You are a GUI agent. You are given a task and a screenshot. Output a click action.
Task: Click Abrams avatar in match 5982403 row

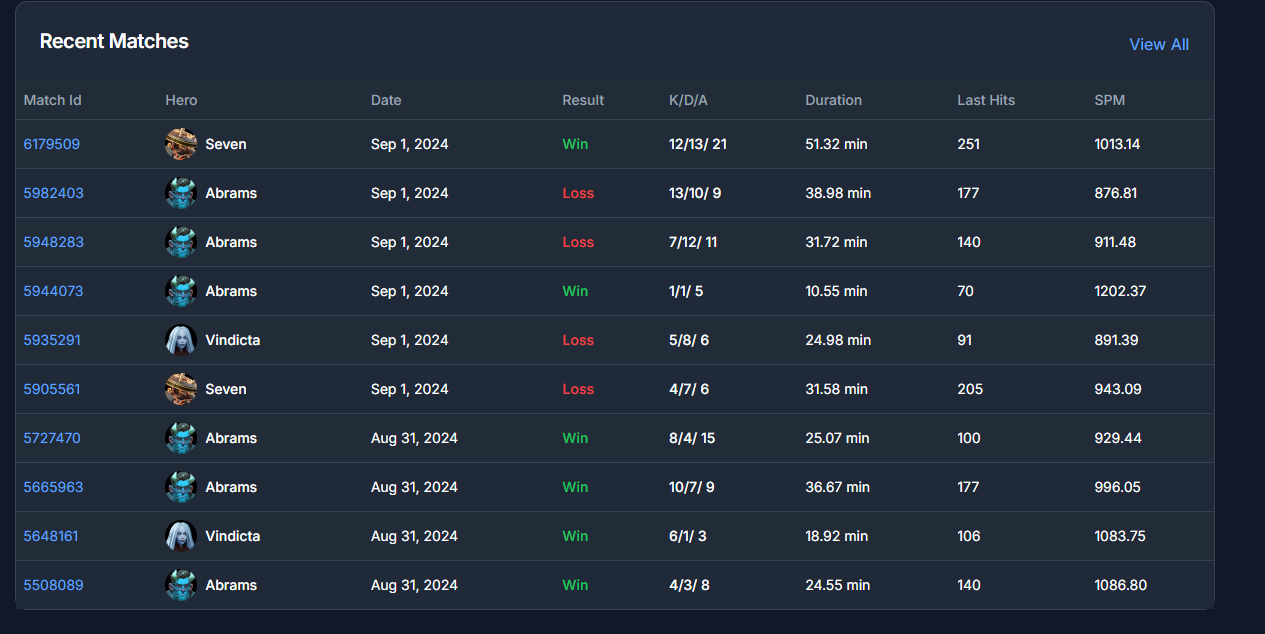click(181, 193)
